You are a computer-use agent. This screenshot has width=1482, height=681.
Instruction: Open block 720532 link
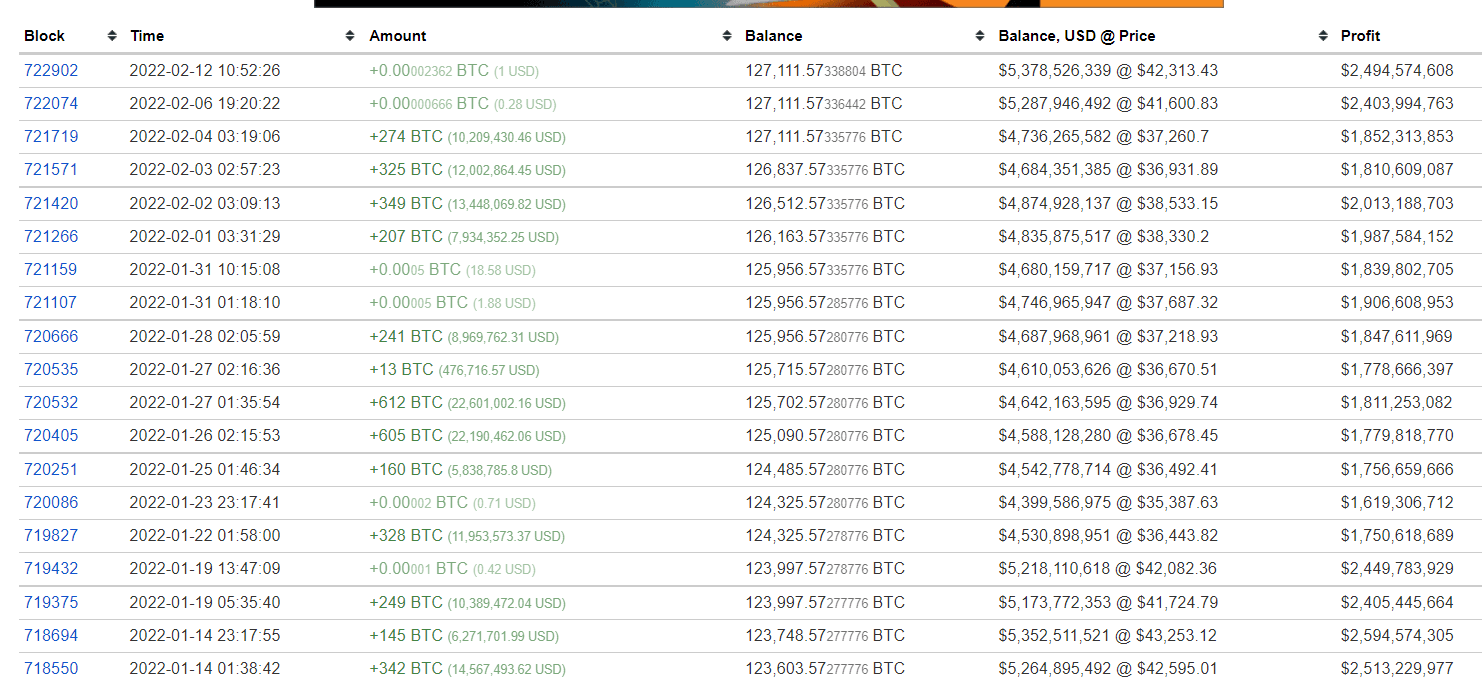pos(51,403)
